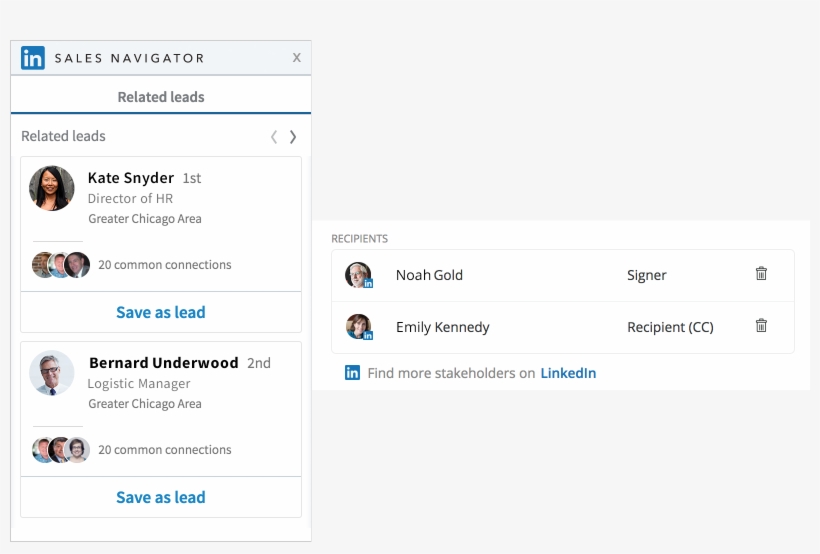The image size is (820, 554).
Task: Click Noah Gold's LinkedIn avatar
Action: tap(358, 275)
